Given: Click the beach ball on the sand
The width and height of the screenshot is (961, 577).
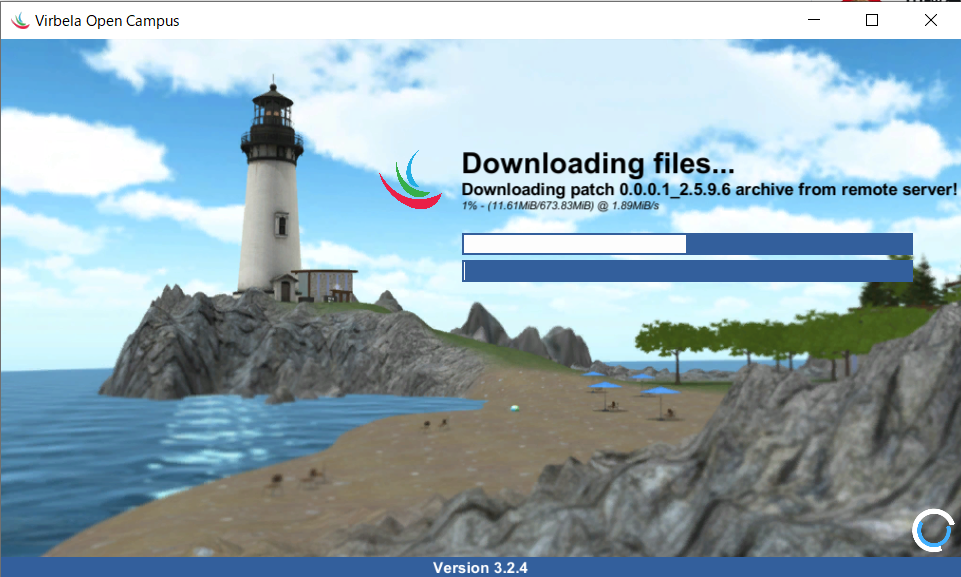Looking at the screenshot, I should pyautogui.click(x=514, y=409).
